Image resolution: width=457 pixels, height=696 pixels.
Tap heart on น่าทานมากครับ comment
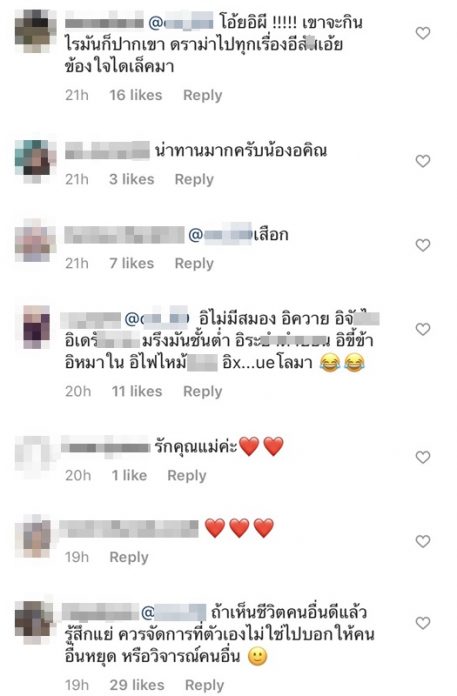[x=423, y=161]
